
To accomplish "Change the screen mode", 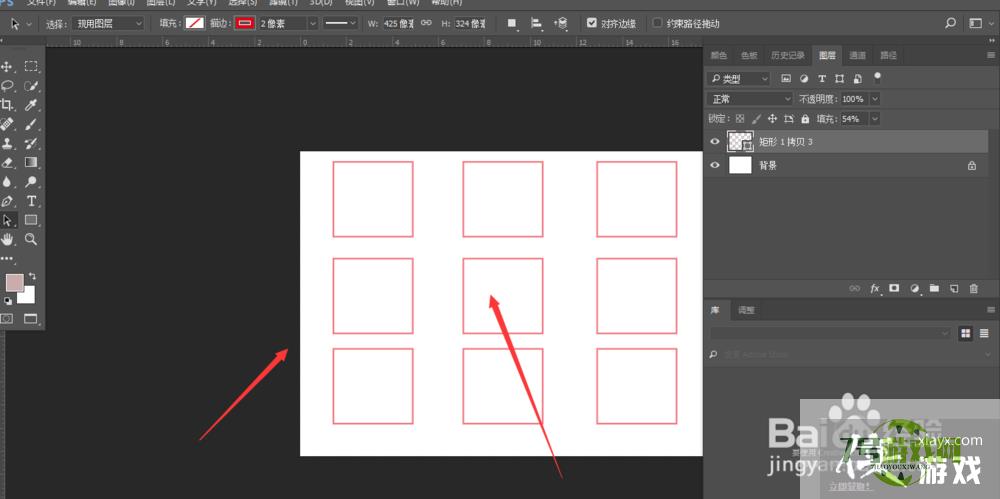I will (x=31, y=318).
